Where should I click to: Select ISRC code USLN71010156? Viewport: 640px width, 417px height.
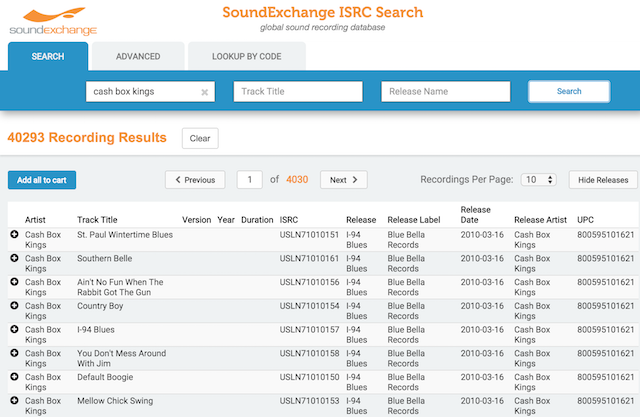tap(309, 282)
